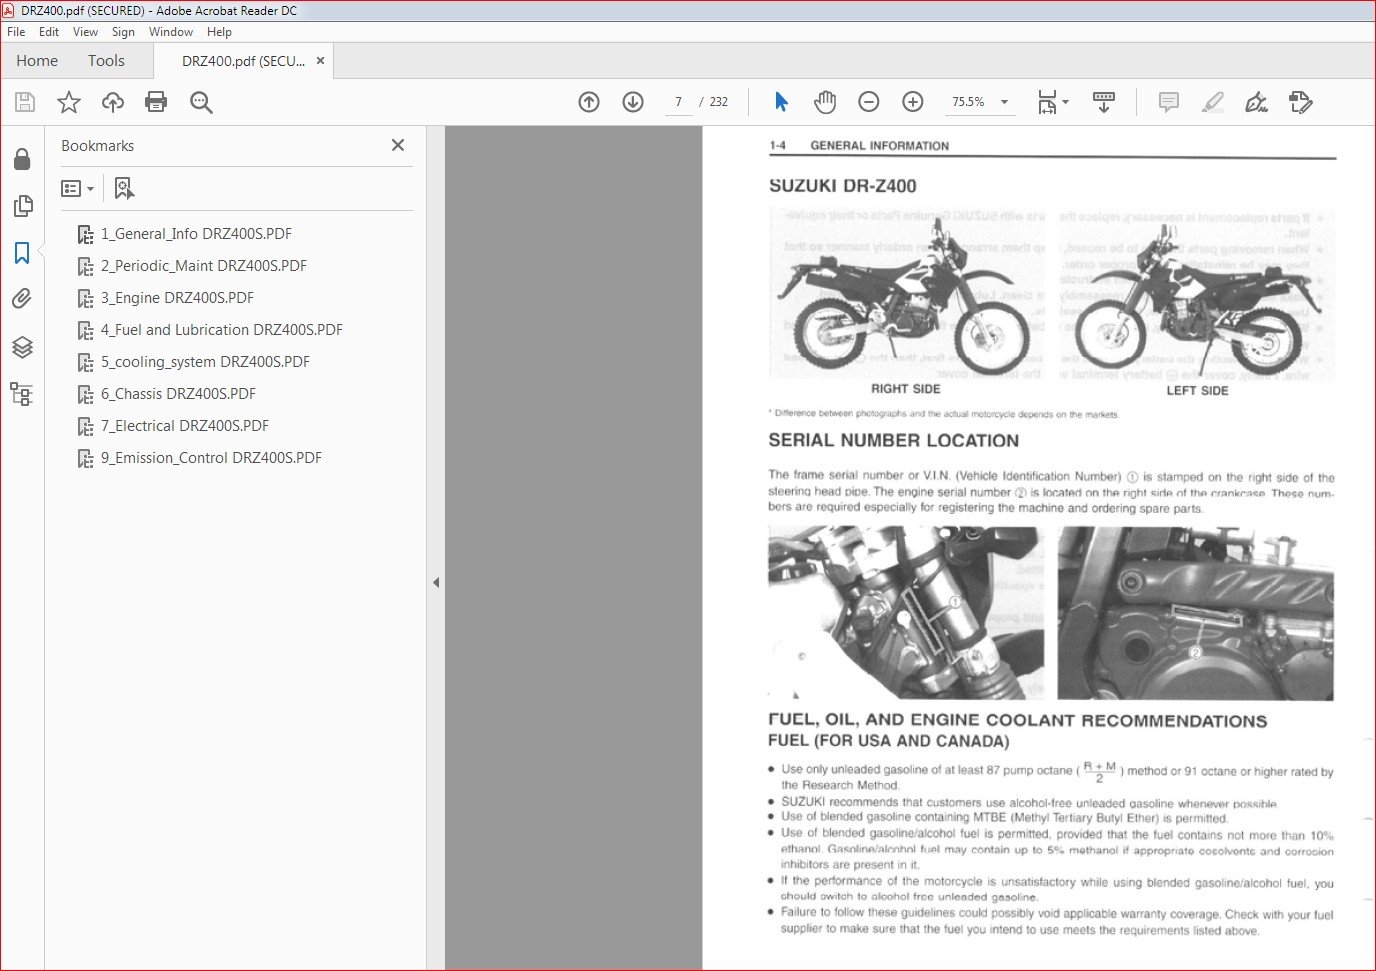Open Layers panel in sidebar
This screenshot has height=971, width=1376.
pos(22,347)
